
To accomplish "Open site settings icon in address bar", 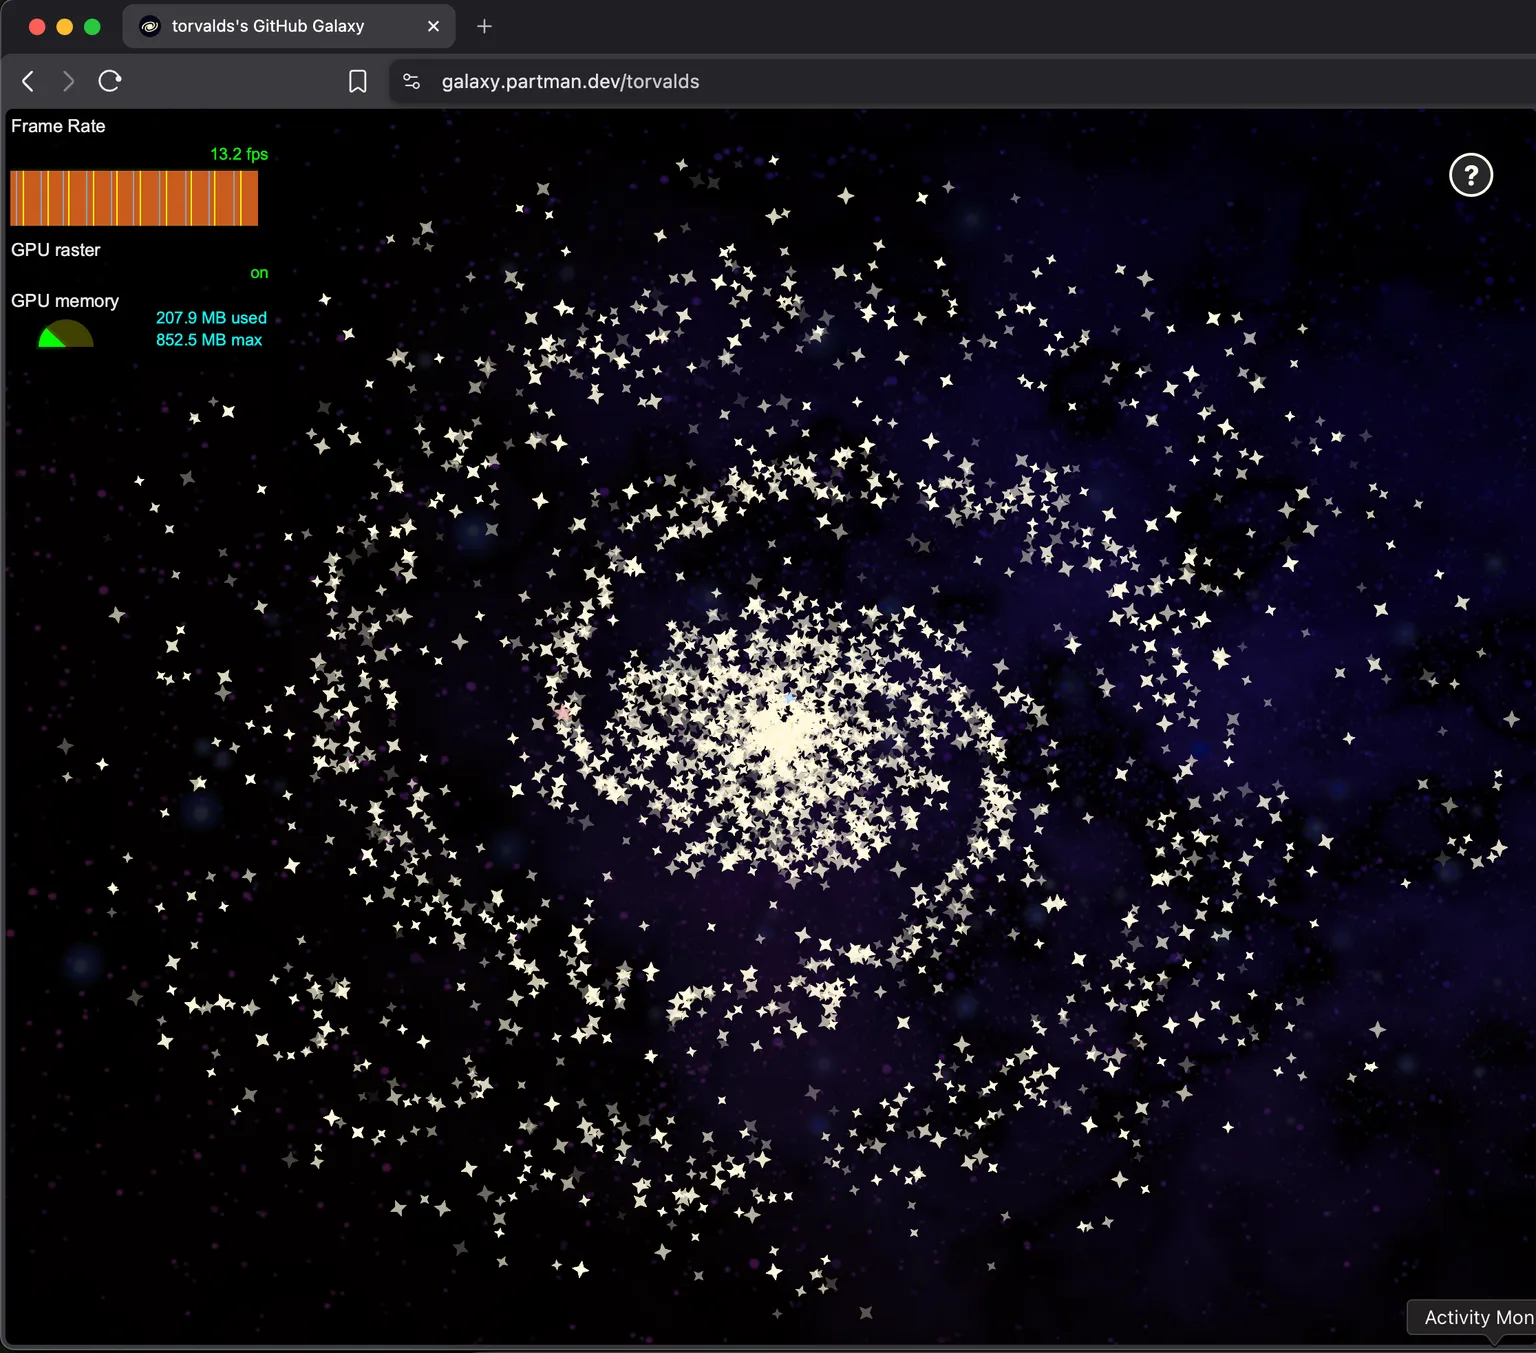I will [411, 81].
